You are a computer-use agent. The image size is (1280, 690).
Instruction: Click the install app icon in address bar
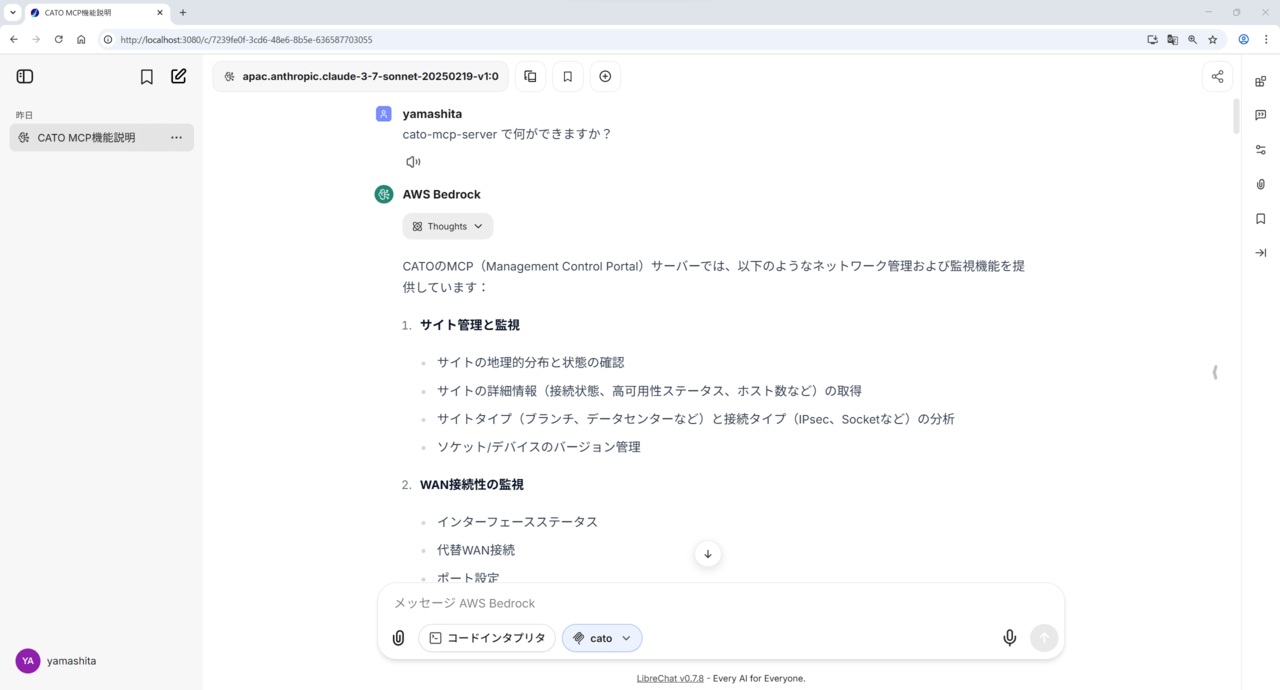1152,40
